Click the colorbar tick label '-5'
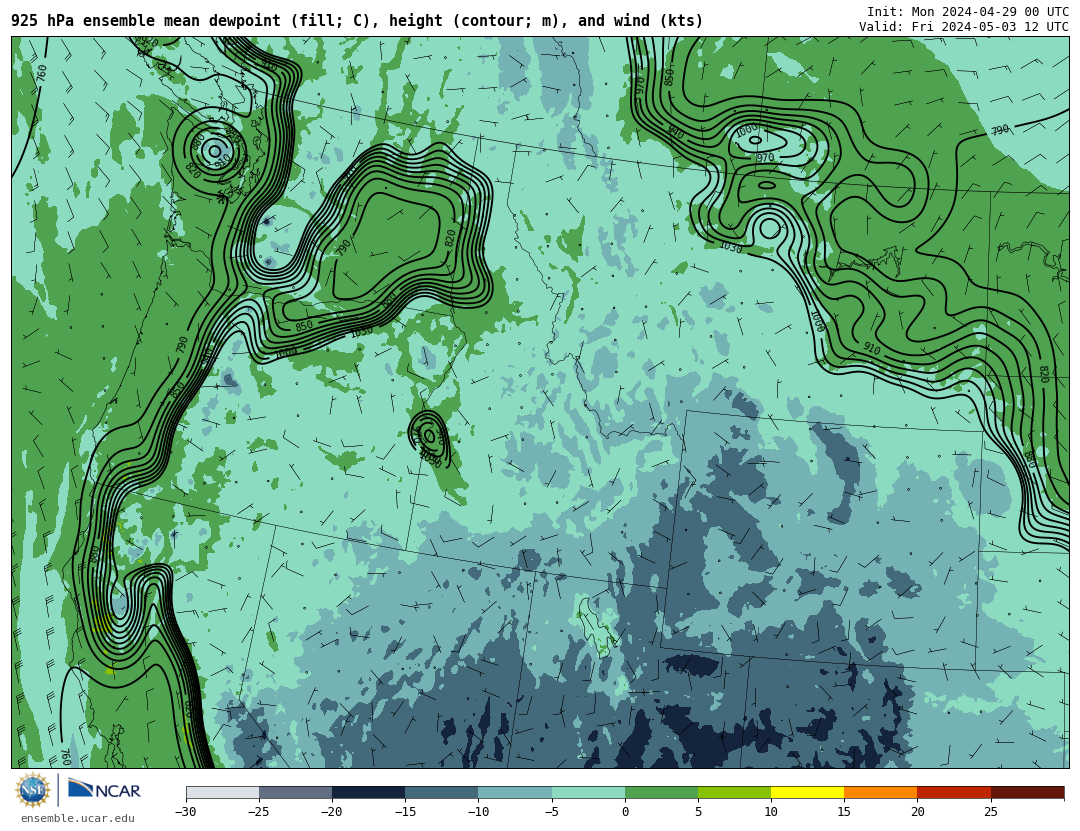 click(x=551, y=812)
